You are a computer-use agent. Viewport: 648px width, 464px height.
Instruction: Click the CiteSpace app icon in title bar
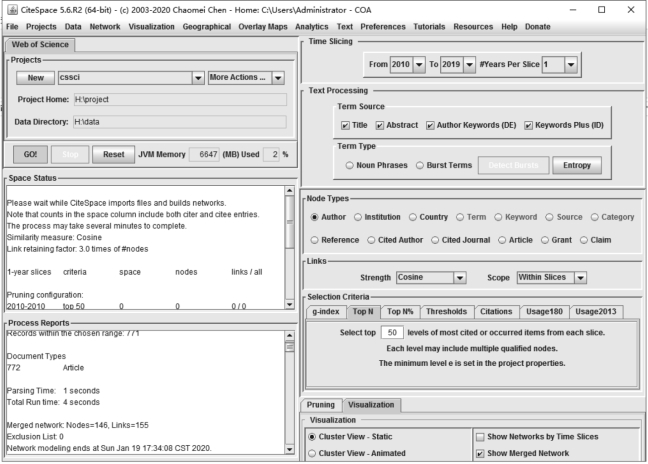tap(11, 9)
